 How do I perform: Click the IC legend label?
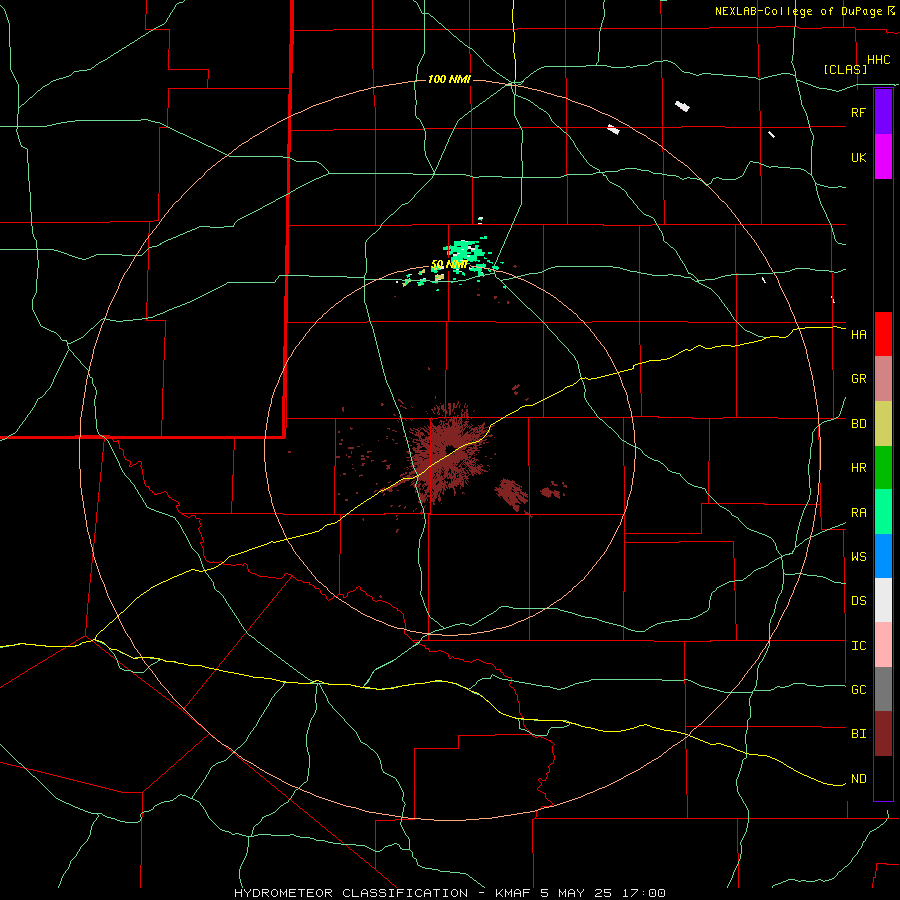(858, 646)
